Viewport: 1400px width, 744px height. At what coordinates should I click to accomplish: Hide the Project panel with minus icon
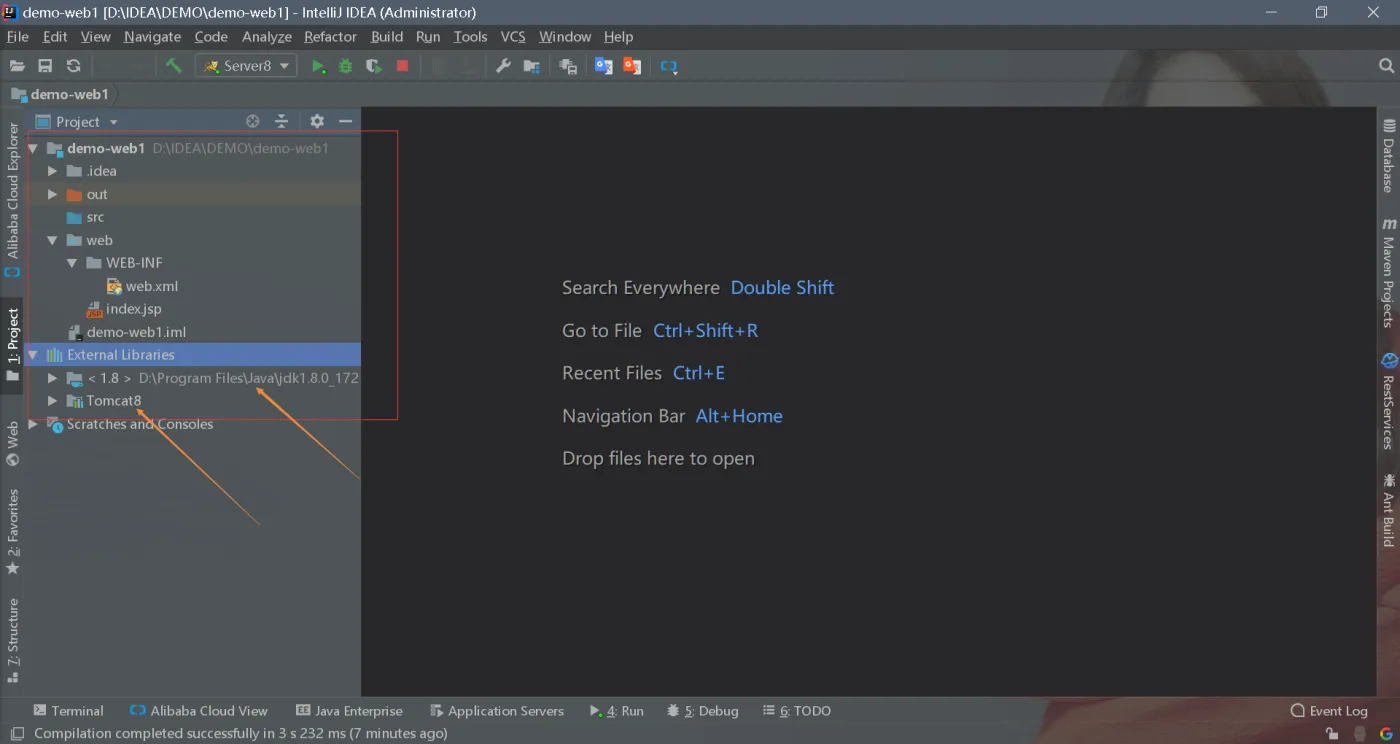pyautogui.click(x=346, y=121)
